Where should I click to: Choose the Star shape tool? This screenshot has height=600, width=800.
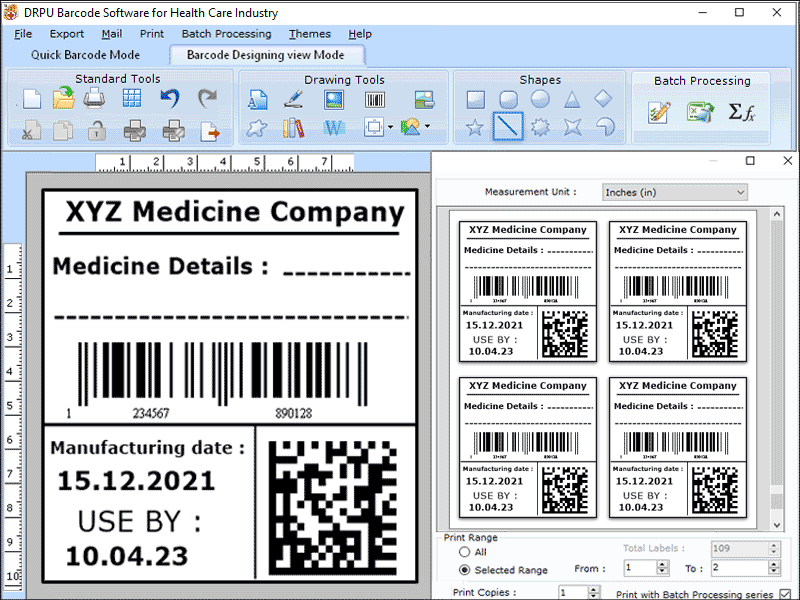pos(473,126)
